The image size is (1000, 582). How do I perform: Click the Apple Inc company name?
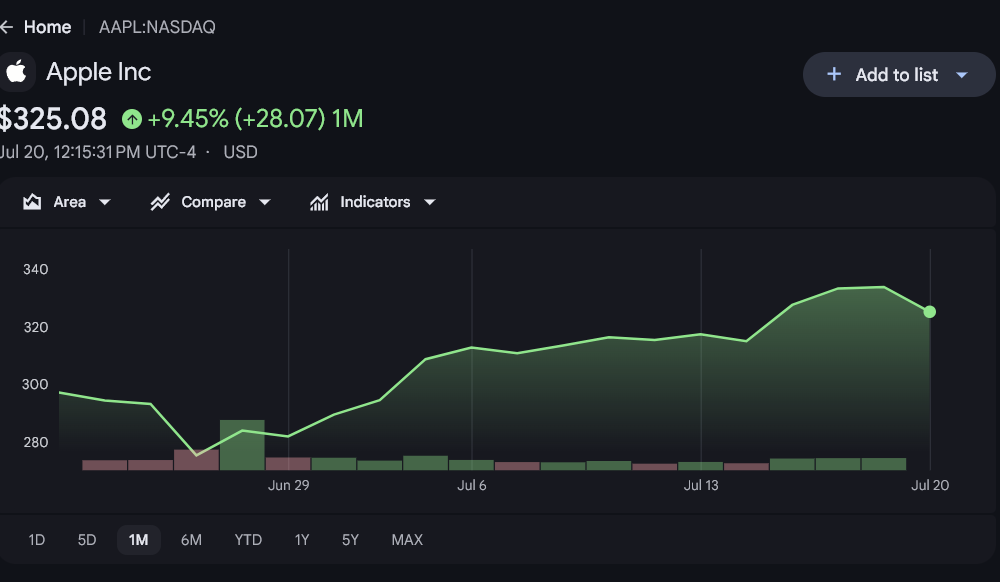tap(99, 72)
